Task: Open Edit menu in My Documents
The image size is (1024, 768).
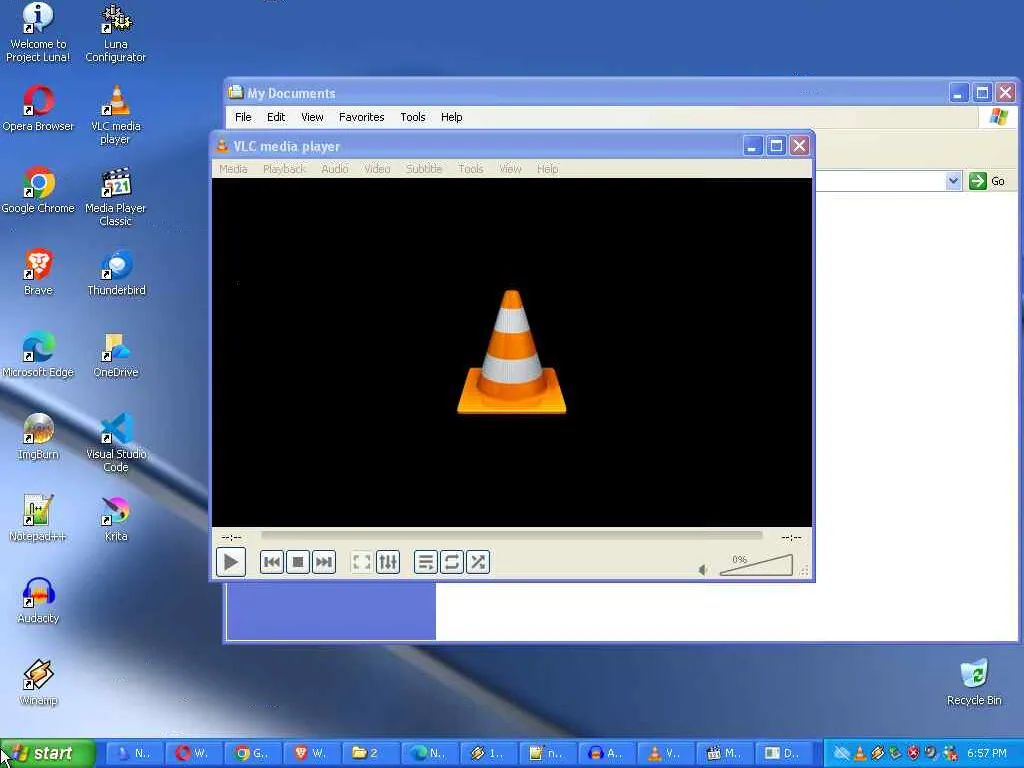Action: click(x=276, y=117)
